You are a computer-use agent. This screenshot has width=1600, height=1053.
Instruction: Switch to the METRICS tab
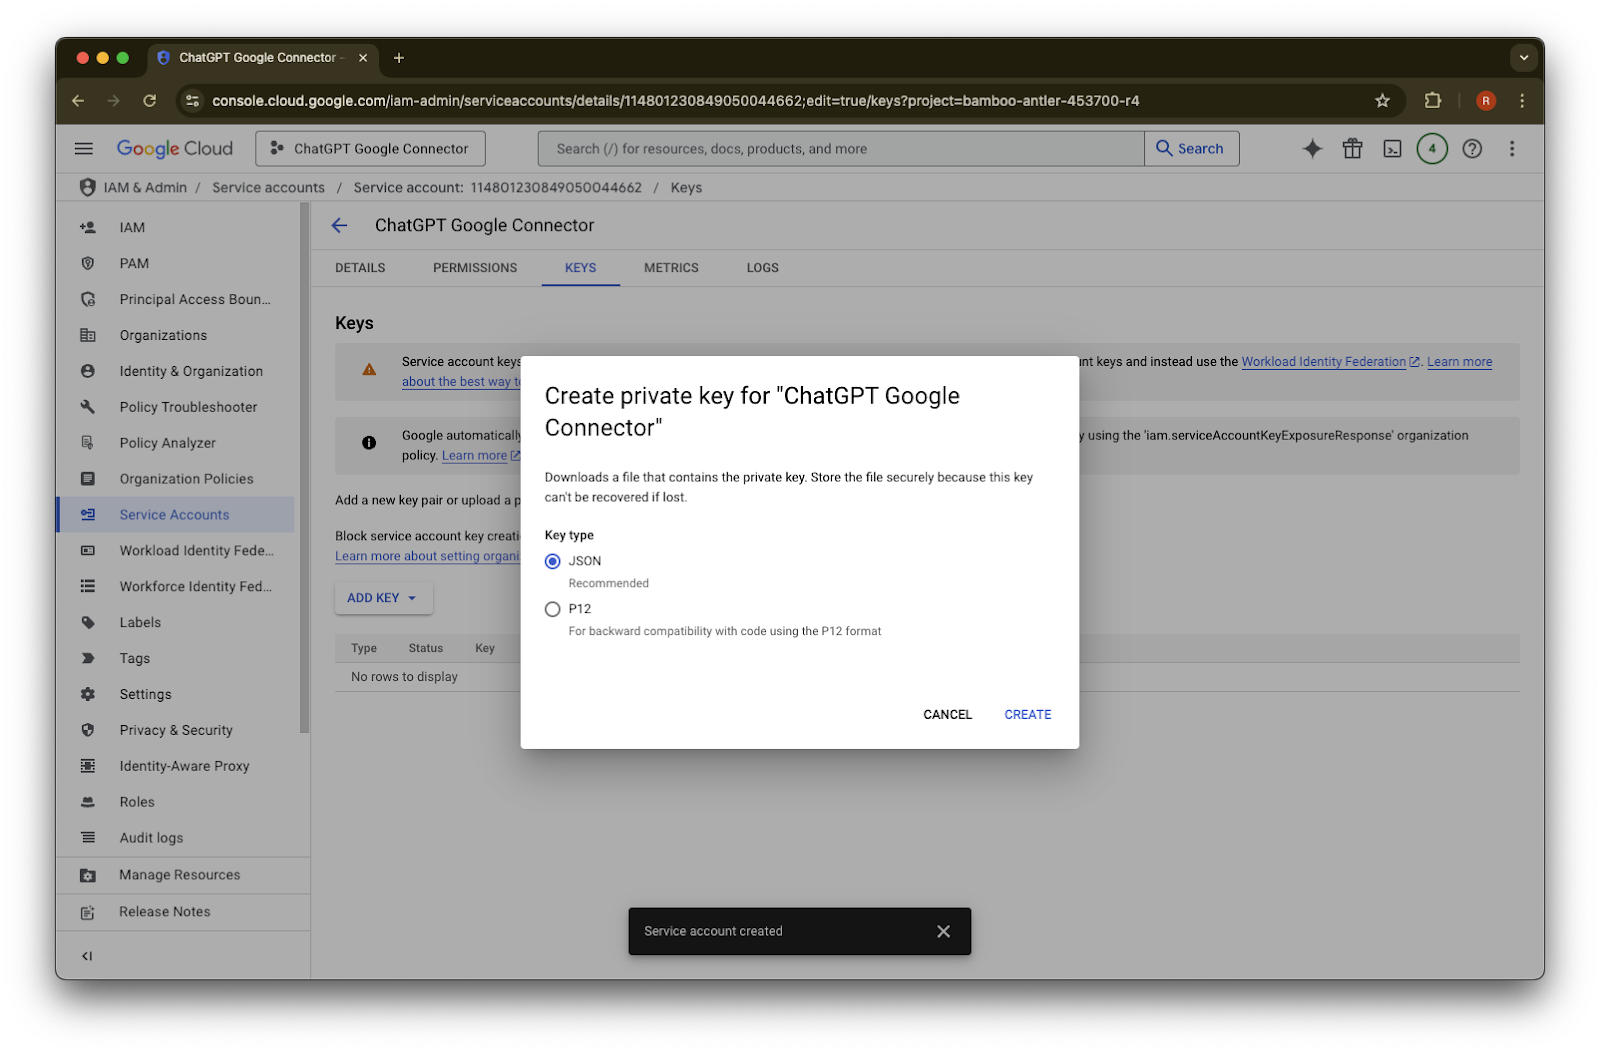coord(671,268)
